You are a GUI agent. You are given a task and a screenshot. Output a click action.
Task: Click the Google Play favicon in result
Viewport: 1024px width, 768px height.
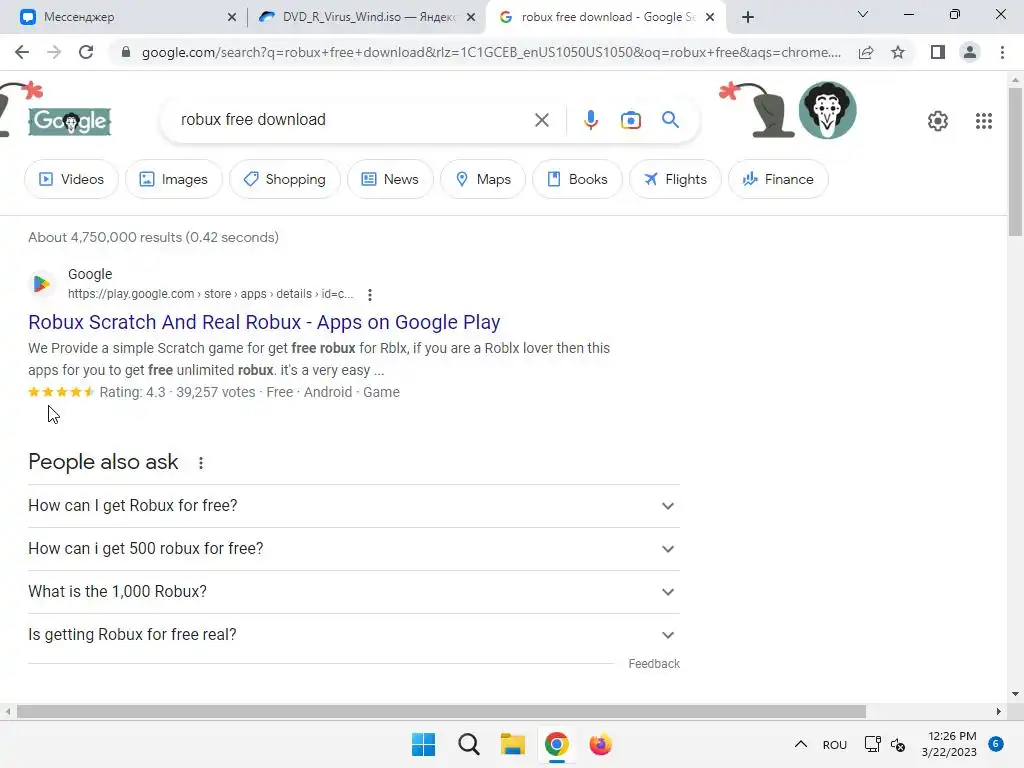pyautogui.click(x=41, y=283)
